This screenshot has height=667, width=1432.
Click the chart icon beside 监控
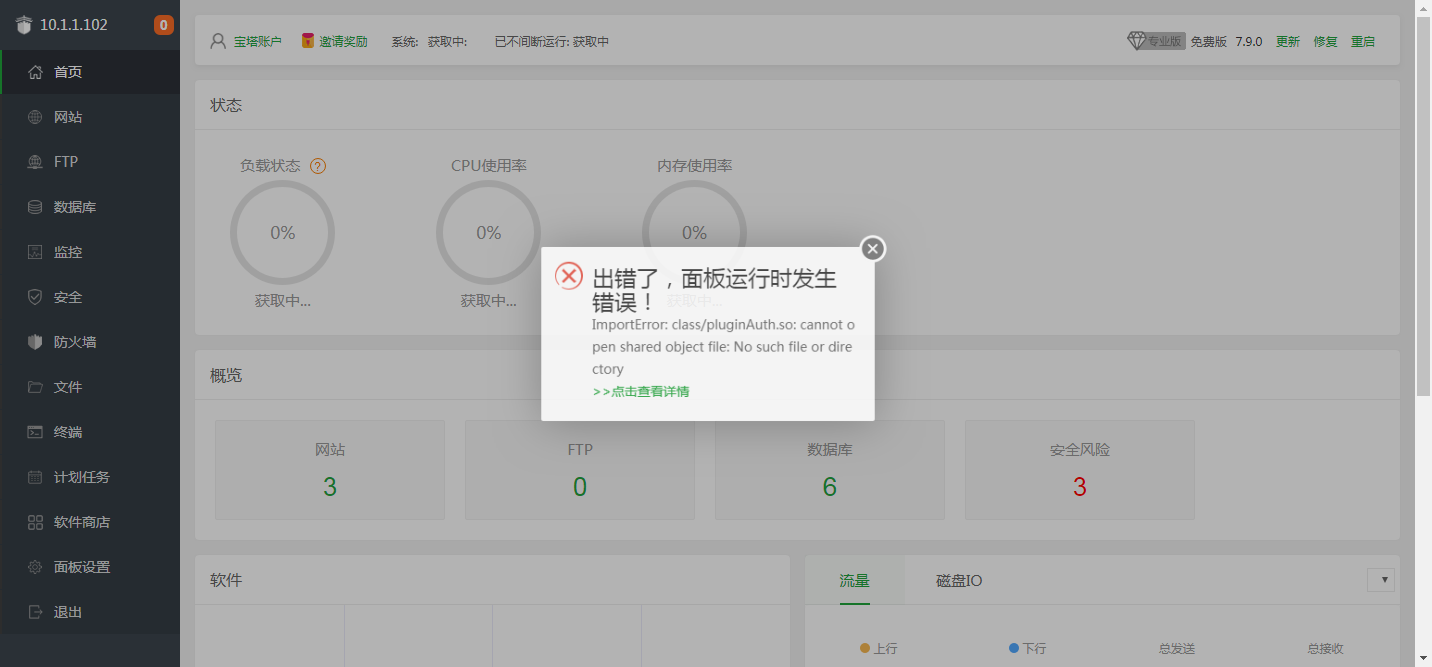coord(35,252)
